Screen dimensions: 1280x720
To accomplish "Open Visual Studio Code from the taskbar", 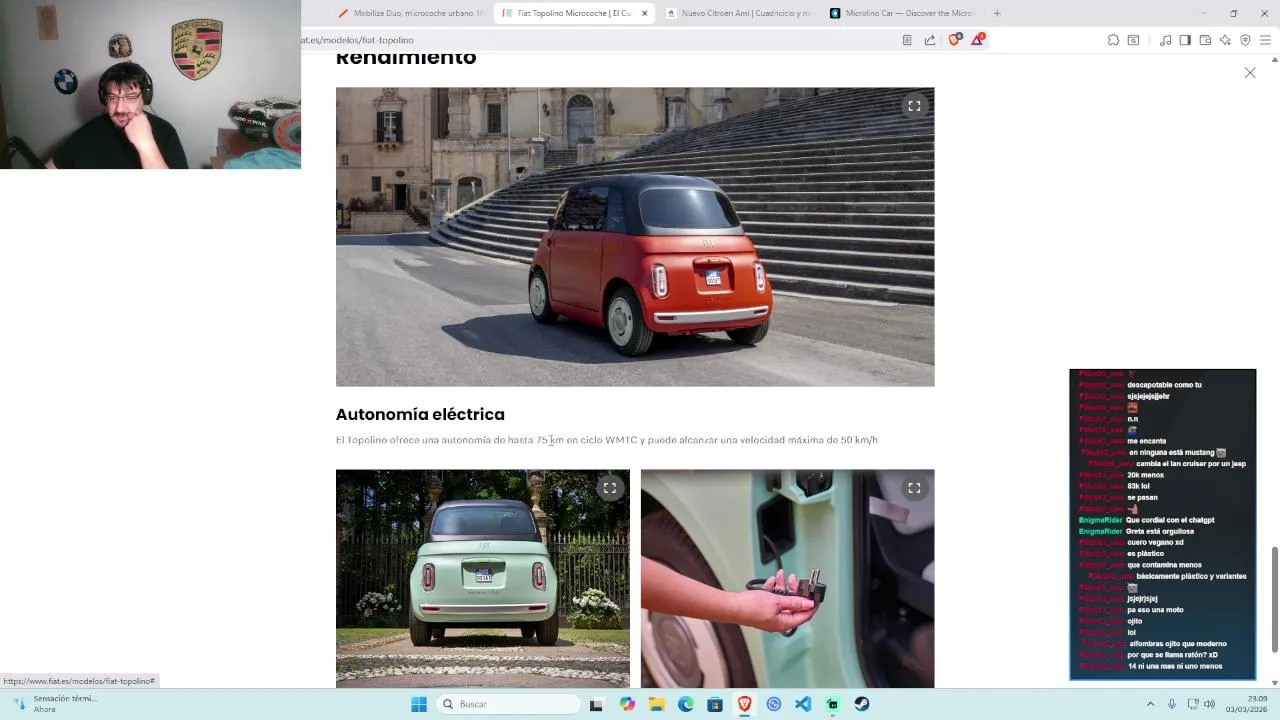I will click(x=803, y=704).
